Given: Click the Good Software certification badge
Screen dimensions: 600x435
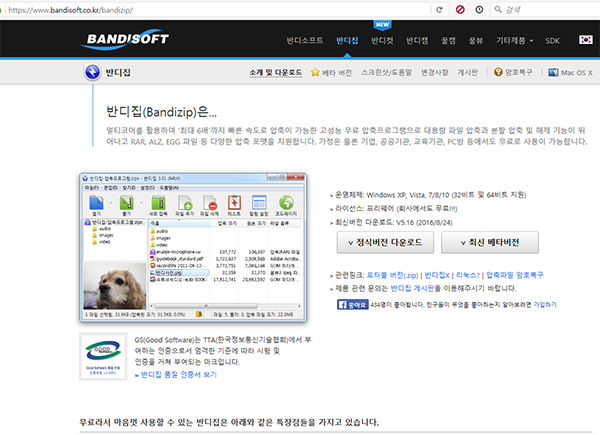Looking at the screenshot, I should [103, 357].
